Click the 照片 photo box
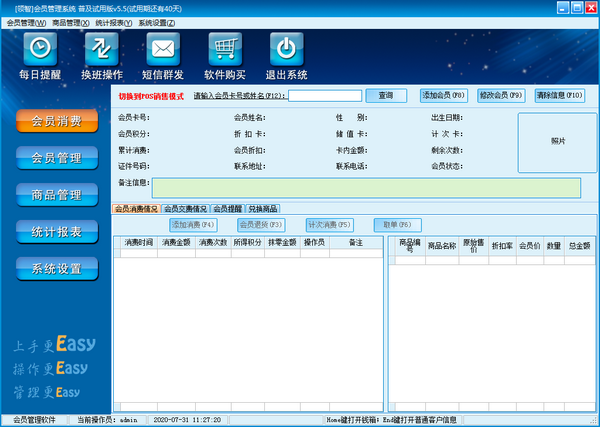Viewport: 600px width, 427px height. 558,142
